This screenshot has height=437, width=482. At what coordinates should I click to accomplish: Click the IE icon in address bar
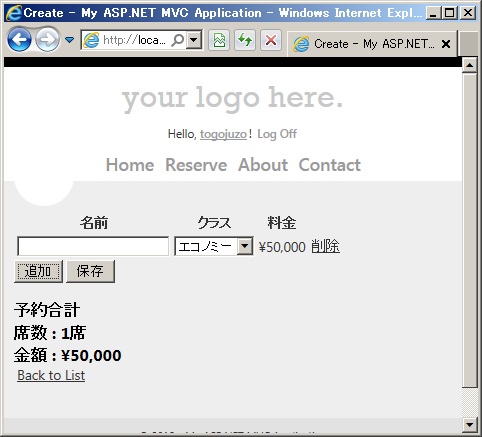coord(91,40)
